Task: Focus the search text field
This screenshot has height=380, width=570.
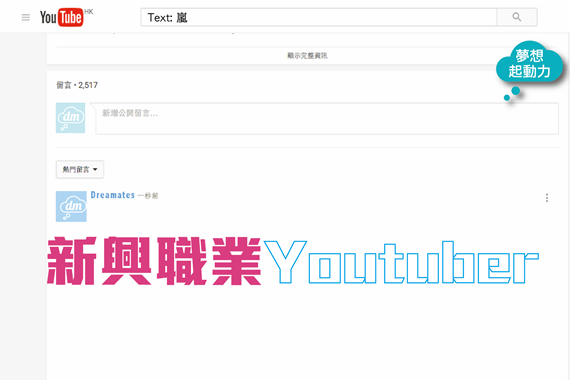Action: [x=319, y=17]
